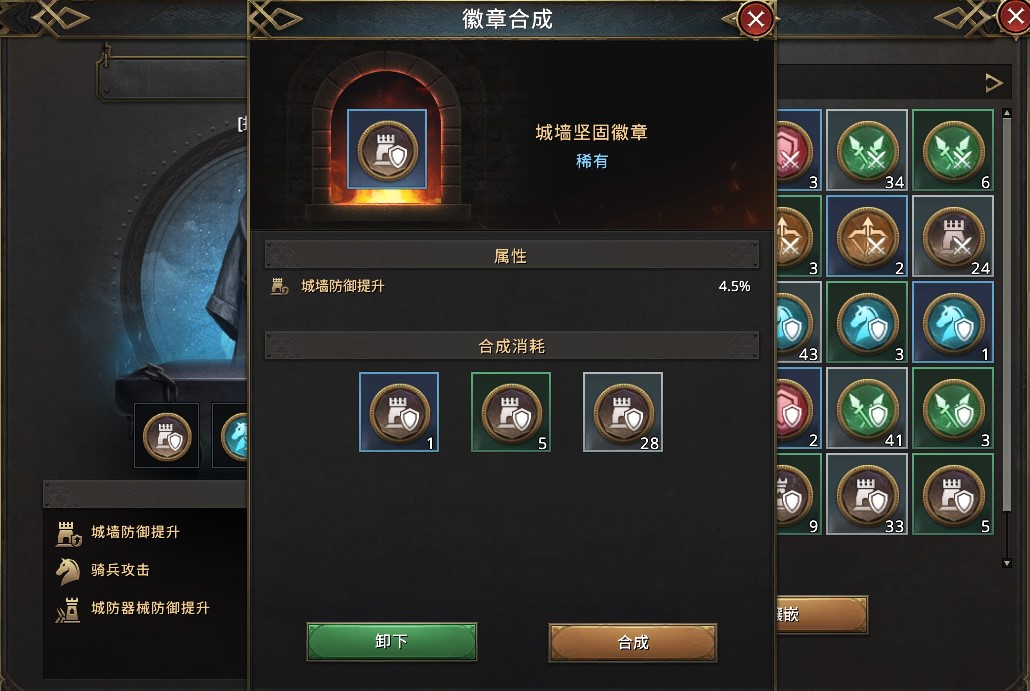Select orange archer badge with count 2
The image size is (1030, 691).
click(867, 236)
